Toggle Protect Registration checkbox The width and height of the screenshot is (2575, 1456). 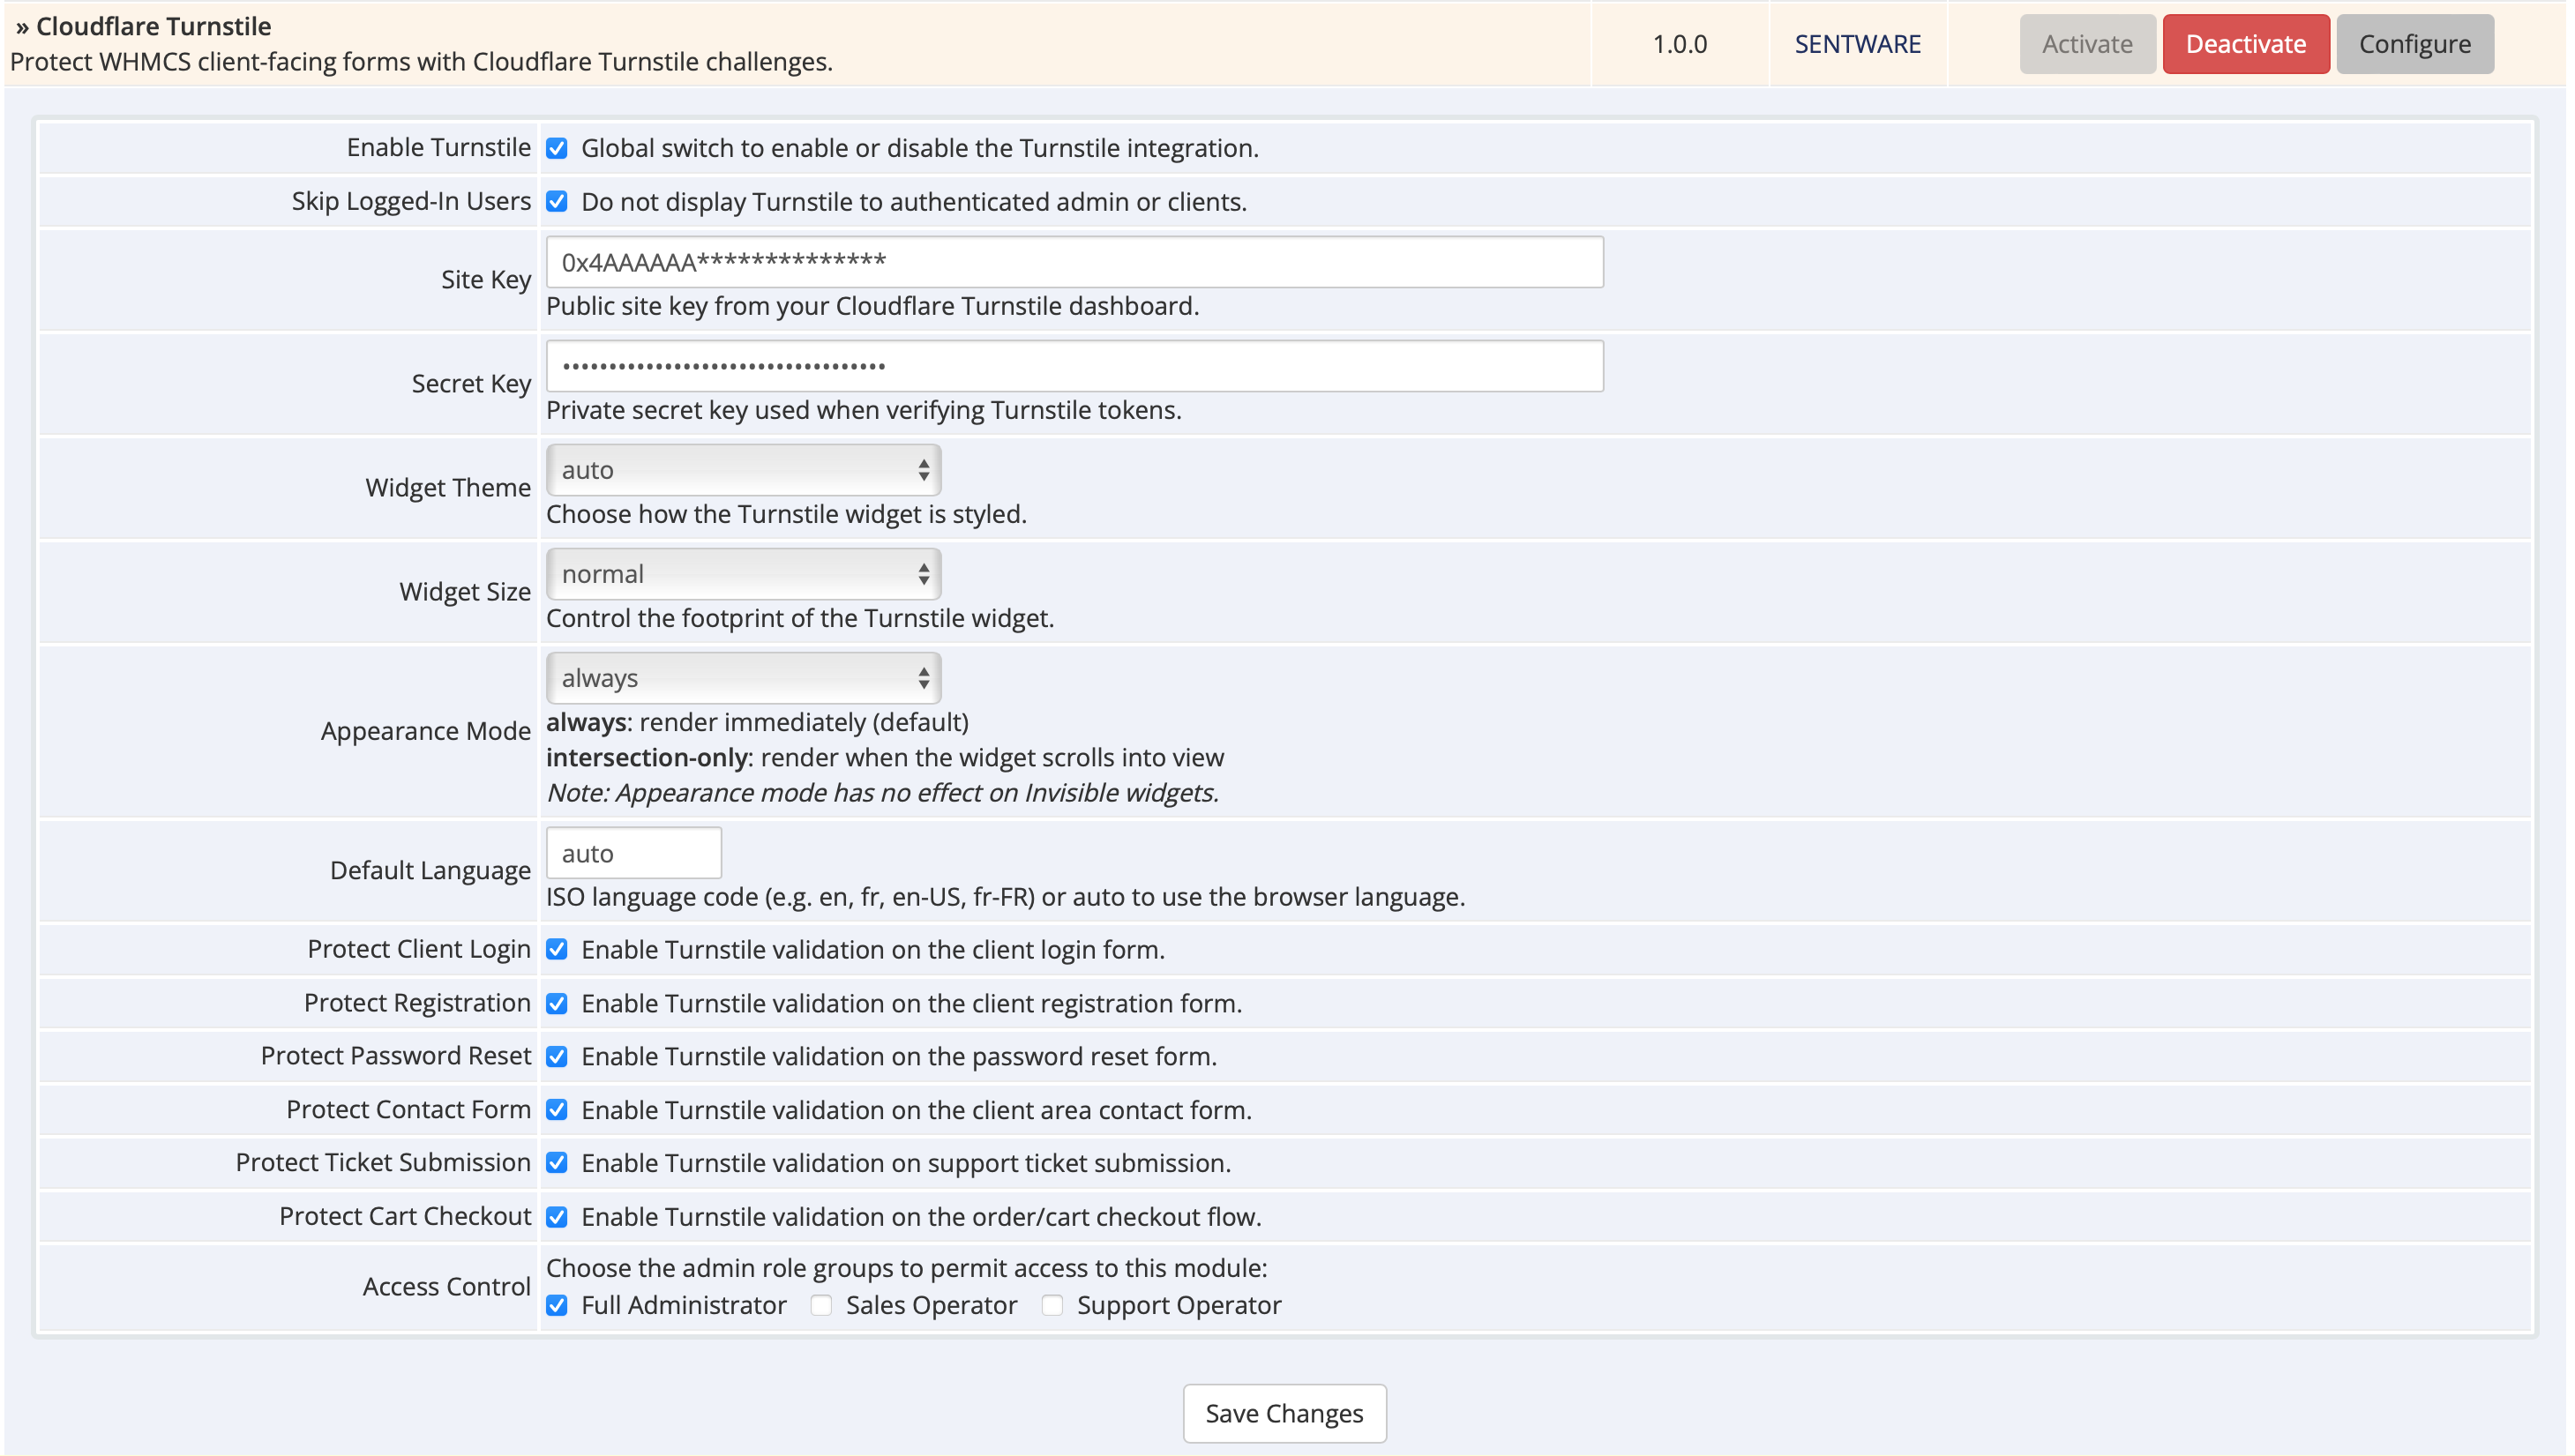tap(557, 1003)
